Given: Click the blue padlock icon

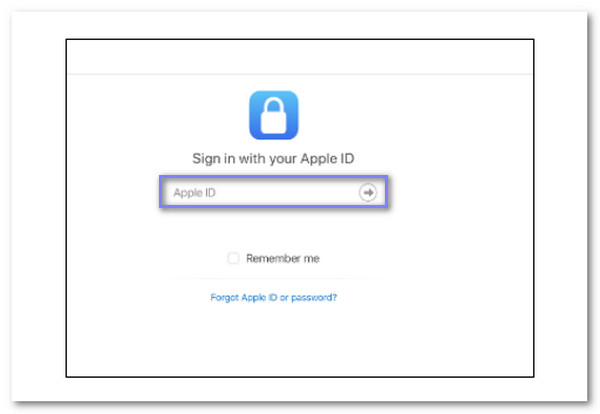Looking at the screenshot, I should (274, 115).
